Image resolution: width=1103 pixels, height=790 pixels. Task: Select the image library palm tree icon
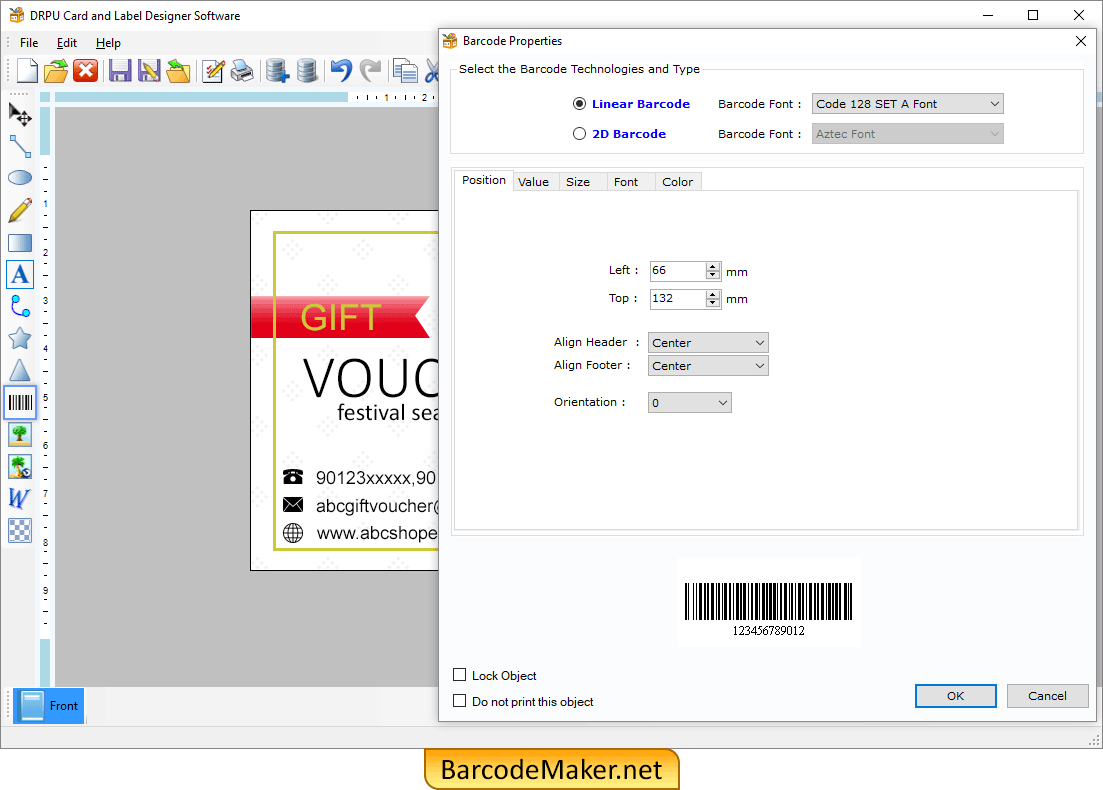(x=20, y=466)
